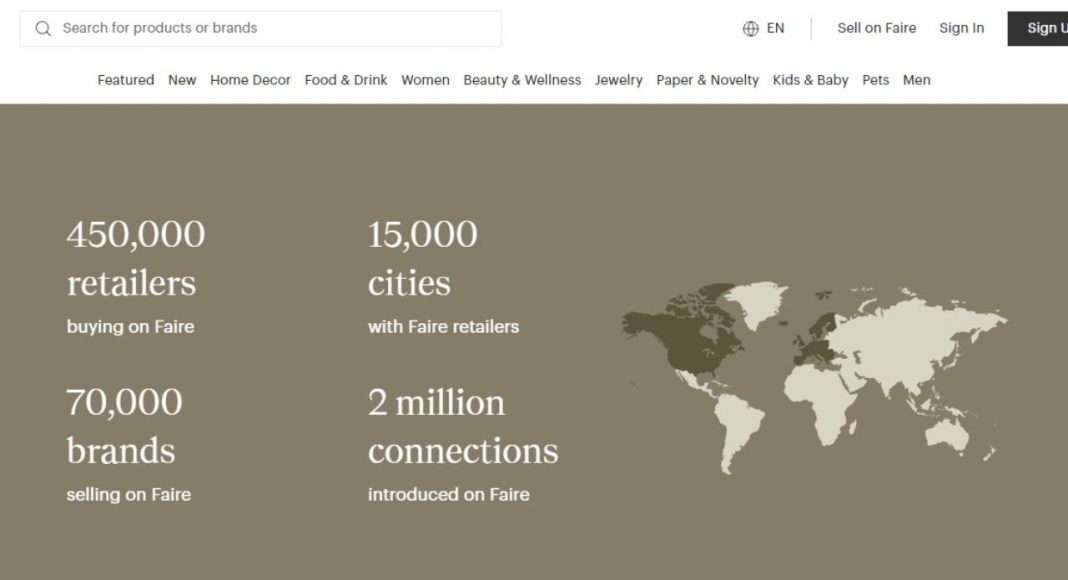
Task: Open the Sell on Faire link
Action: tap(877, 28)
